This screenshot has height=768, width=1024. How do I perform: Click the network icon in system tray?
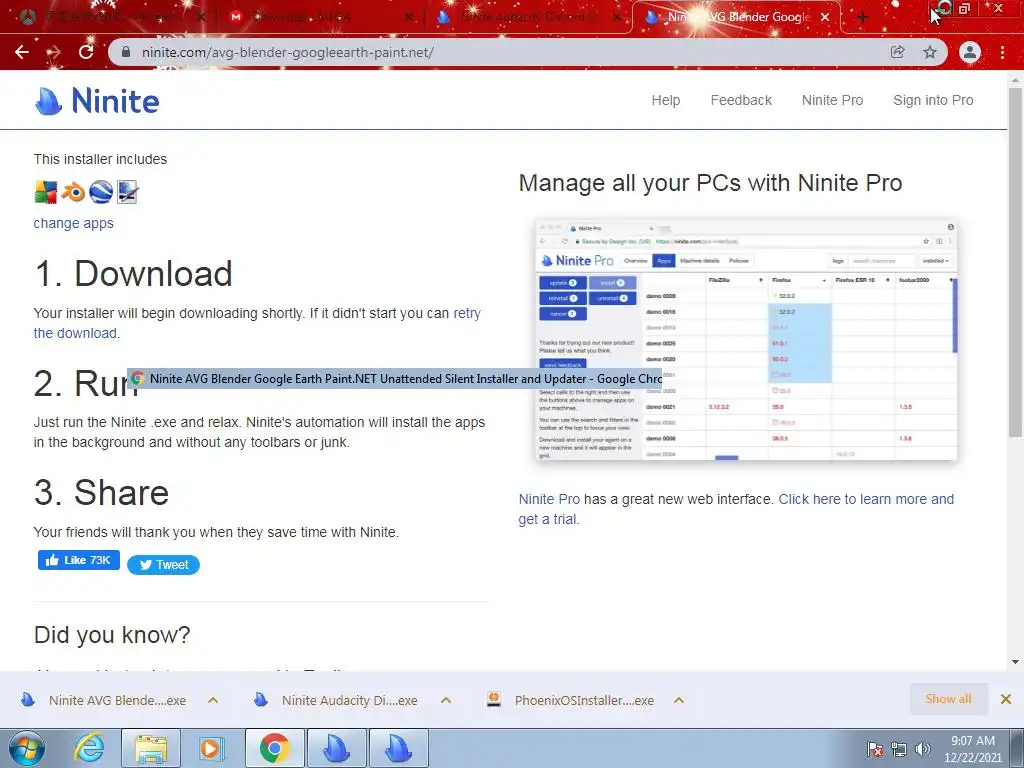[899, 748]
